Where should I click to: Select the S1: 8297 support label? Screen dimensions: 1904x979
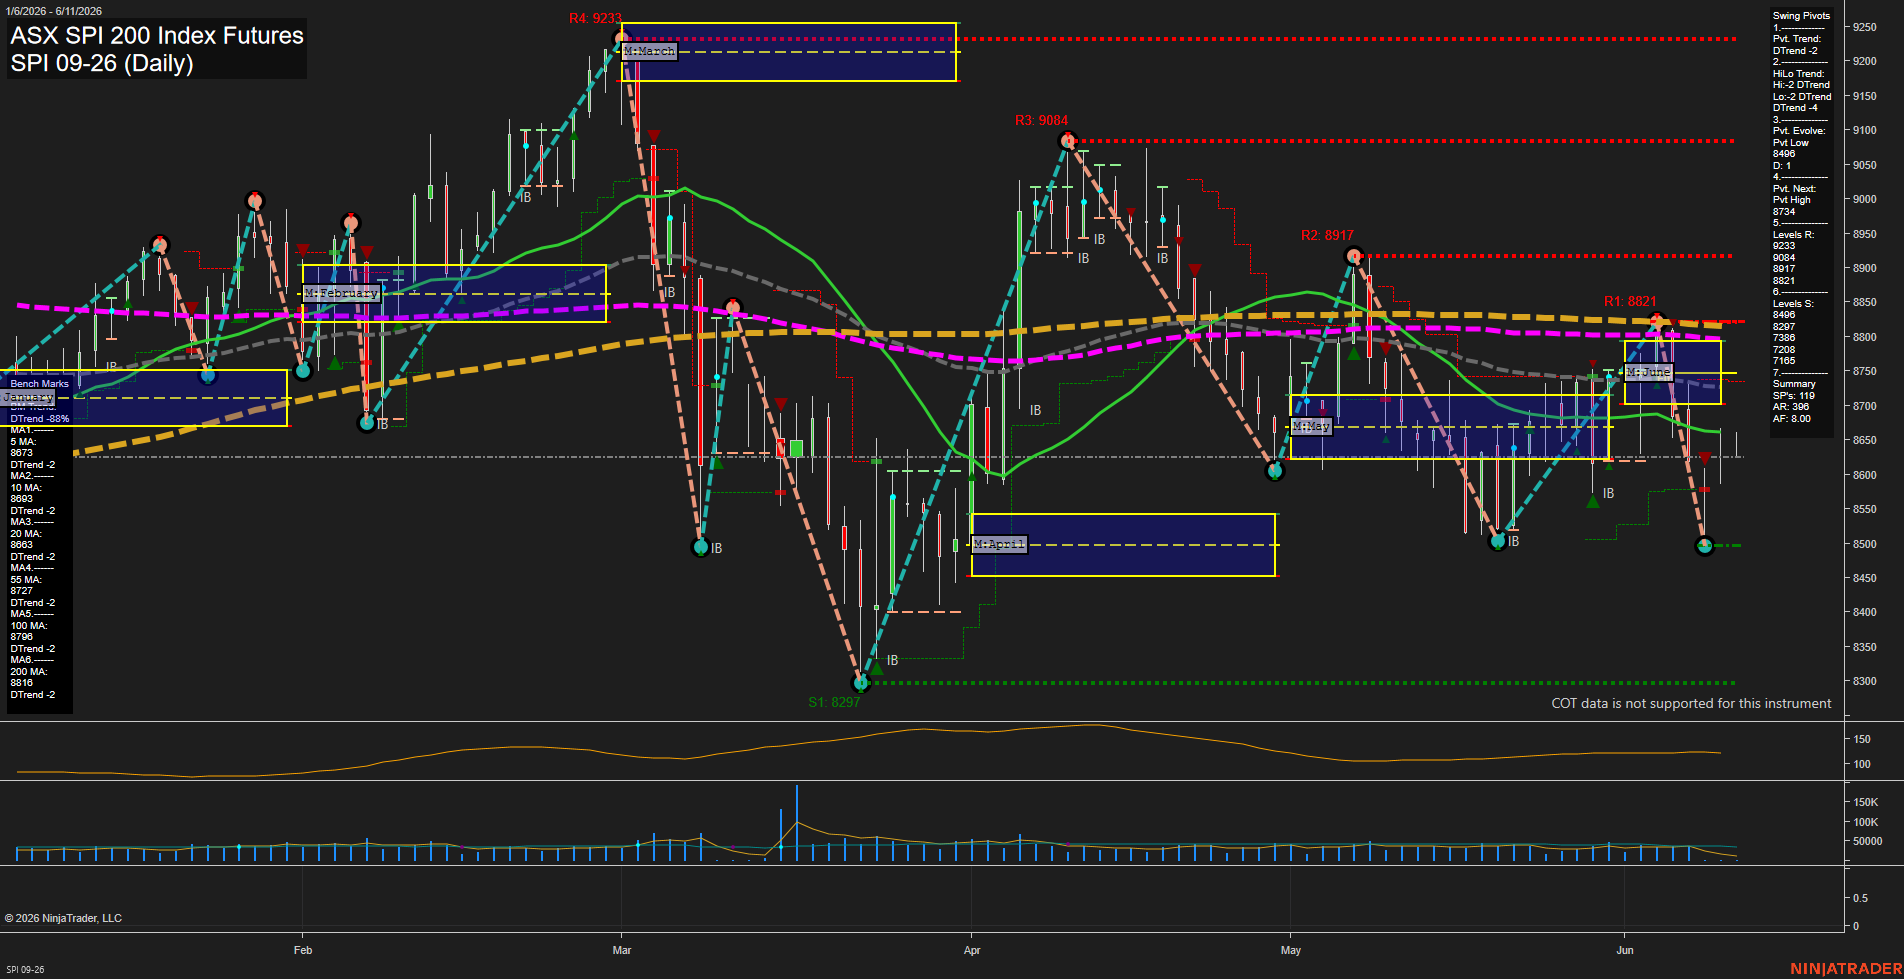tap(834, 702)
